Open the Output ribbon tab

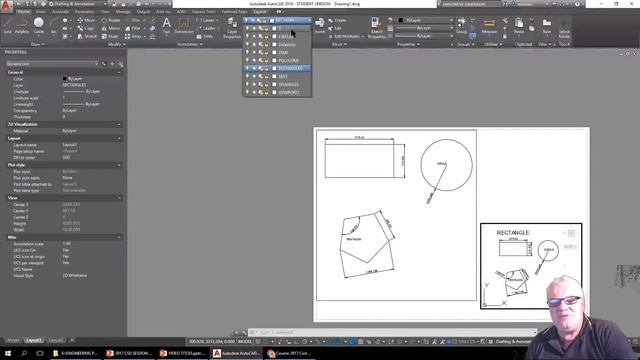143,12
